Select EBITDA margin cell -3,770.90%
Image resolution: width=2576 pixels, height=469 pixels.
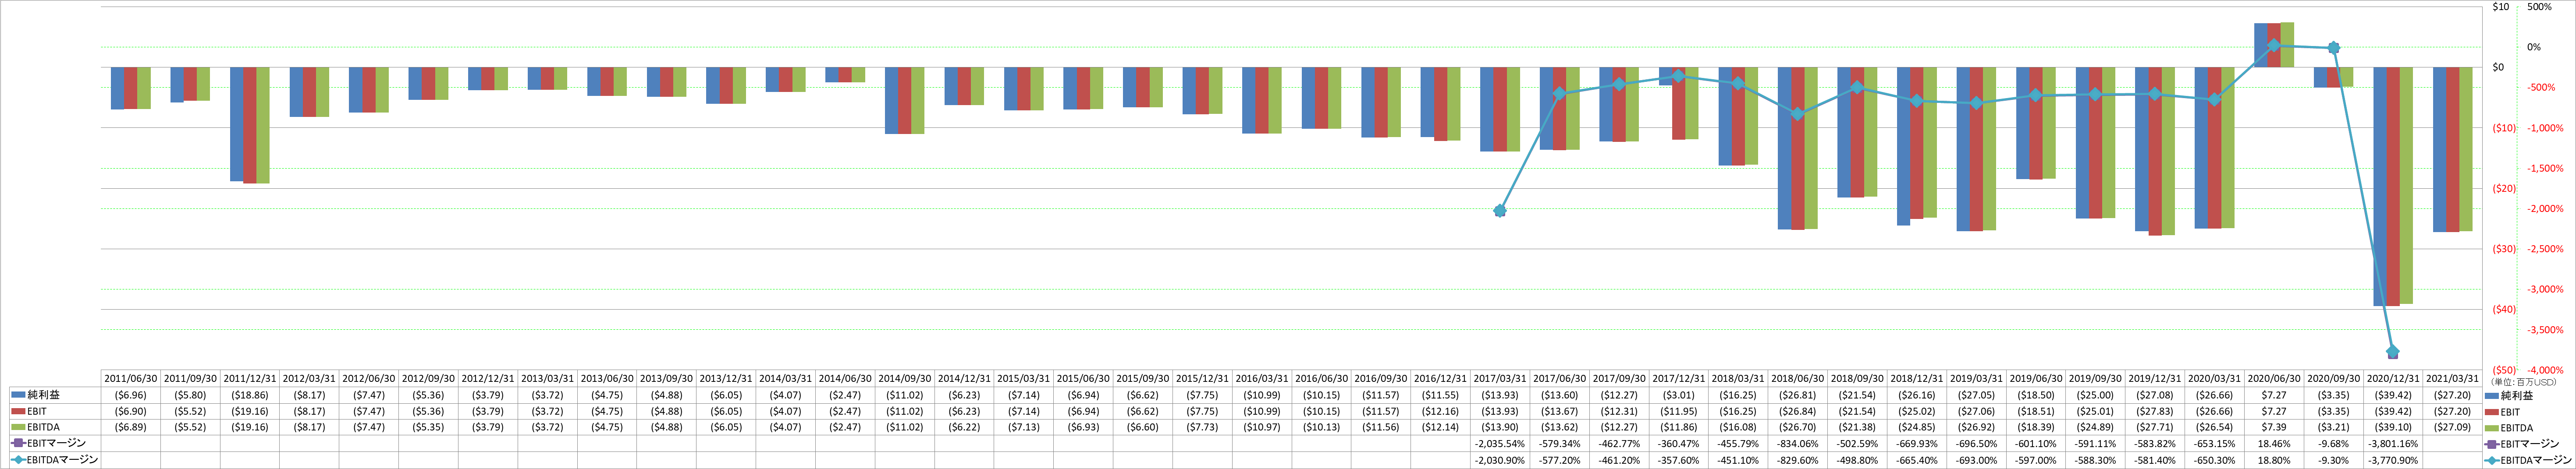2393,459
